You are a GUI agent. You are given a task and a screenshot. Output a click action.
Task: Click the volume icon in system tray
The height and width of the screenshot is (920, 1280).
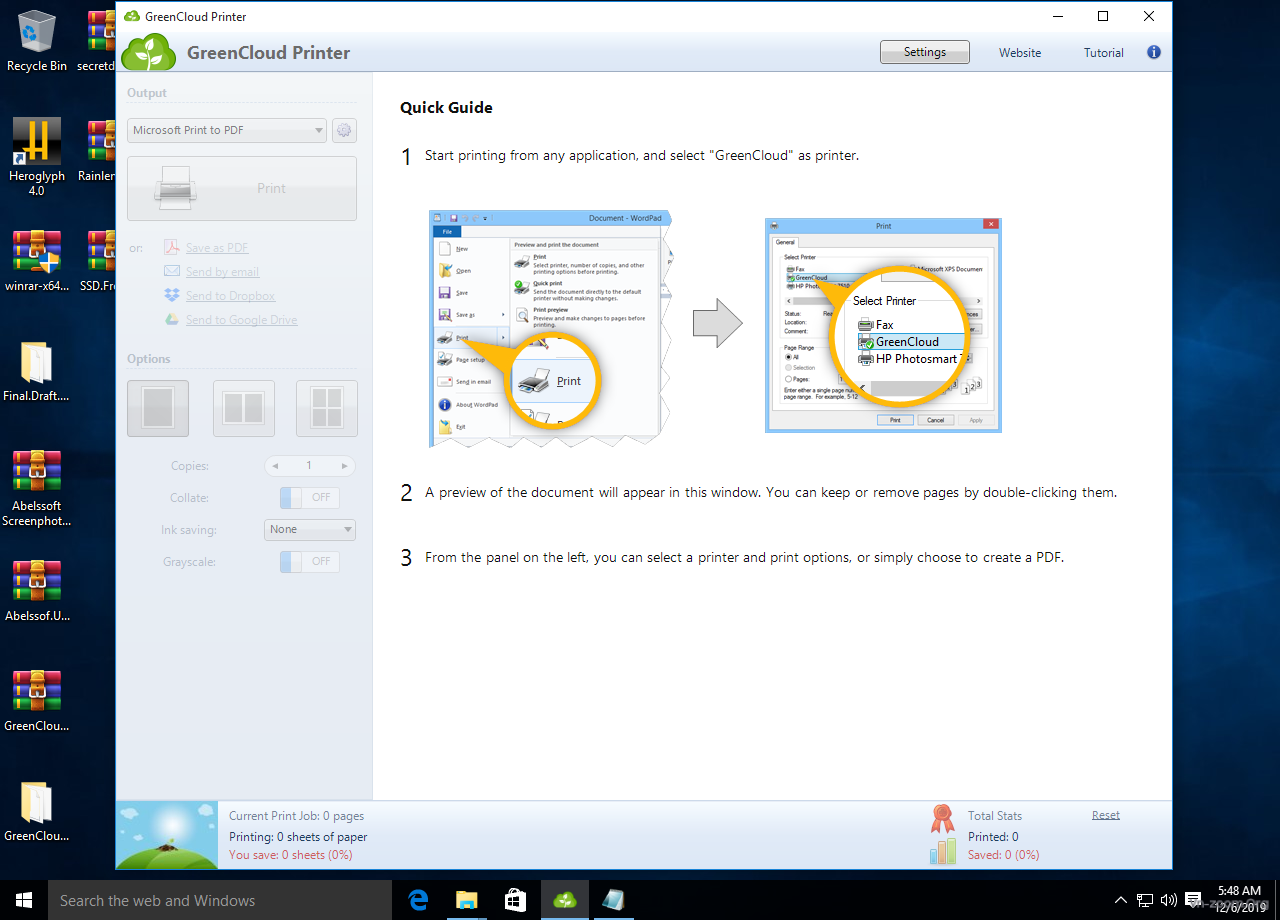1168,900
